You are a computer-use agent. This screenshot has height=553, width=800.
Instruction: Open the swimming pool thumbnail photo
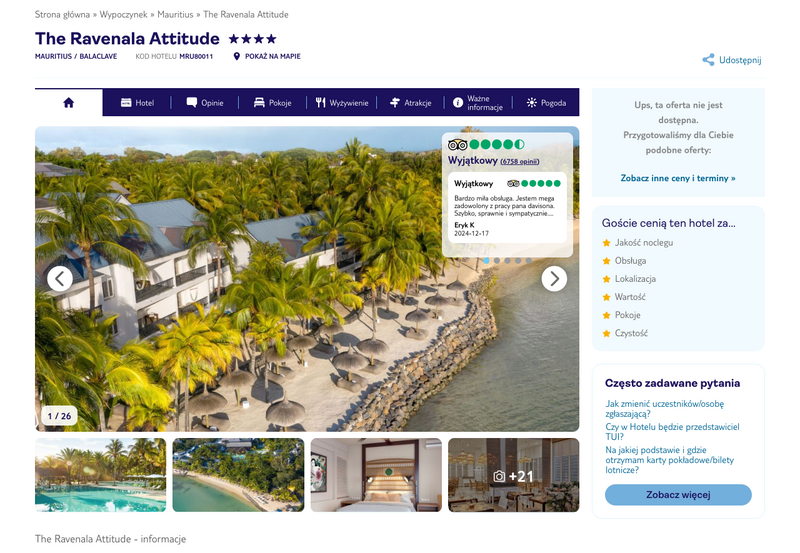101,475
